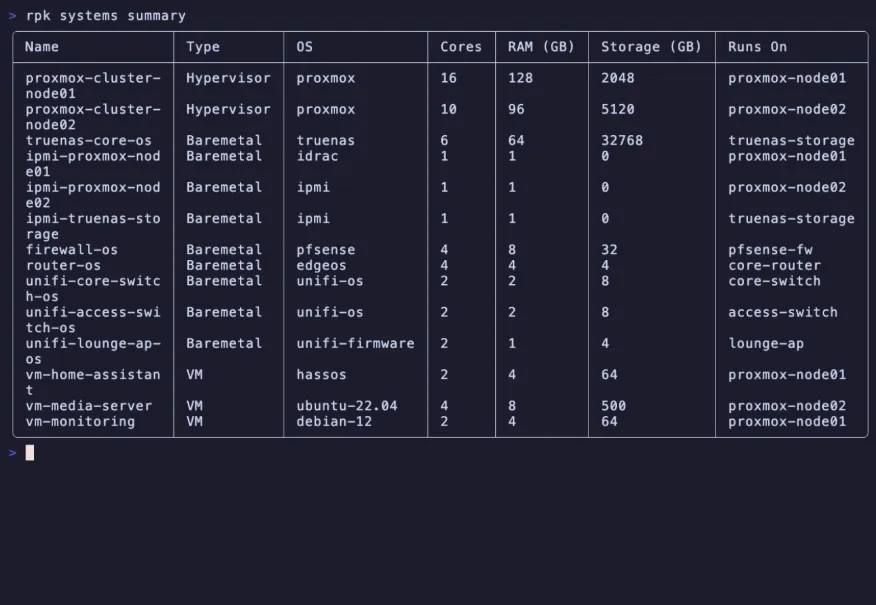
Task: Click the 'pfsense' OS cell
Action: (x=325, y=250)
